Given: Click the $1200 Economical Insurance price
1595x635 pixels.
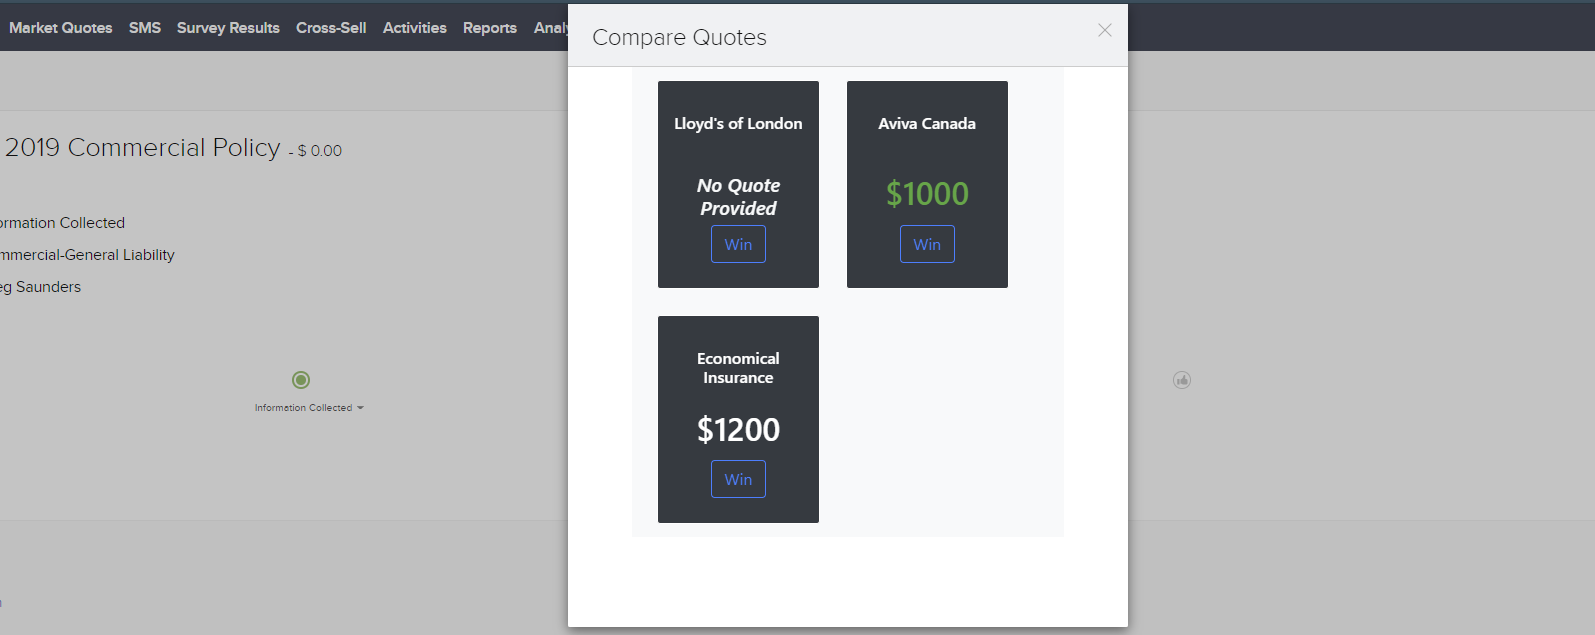Looking at the screenshot, I should coord(738,429).
